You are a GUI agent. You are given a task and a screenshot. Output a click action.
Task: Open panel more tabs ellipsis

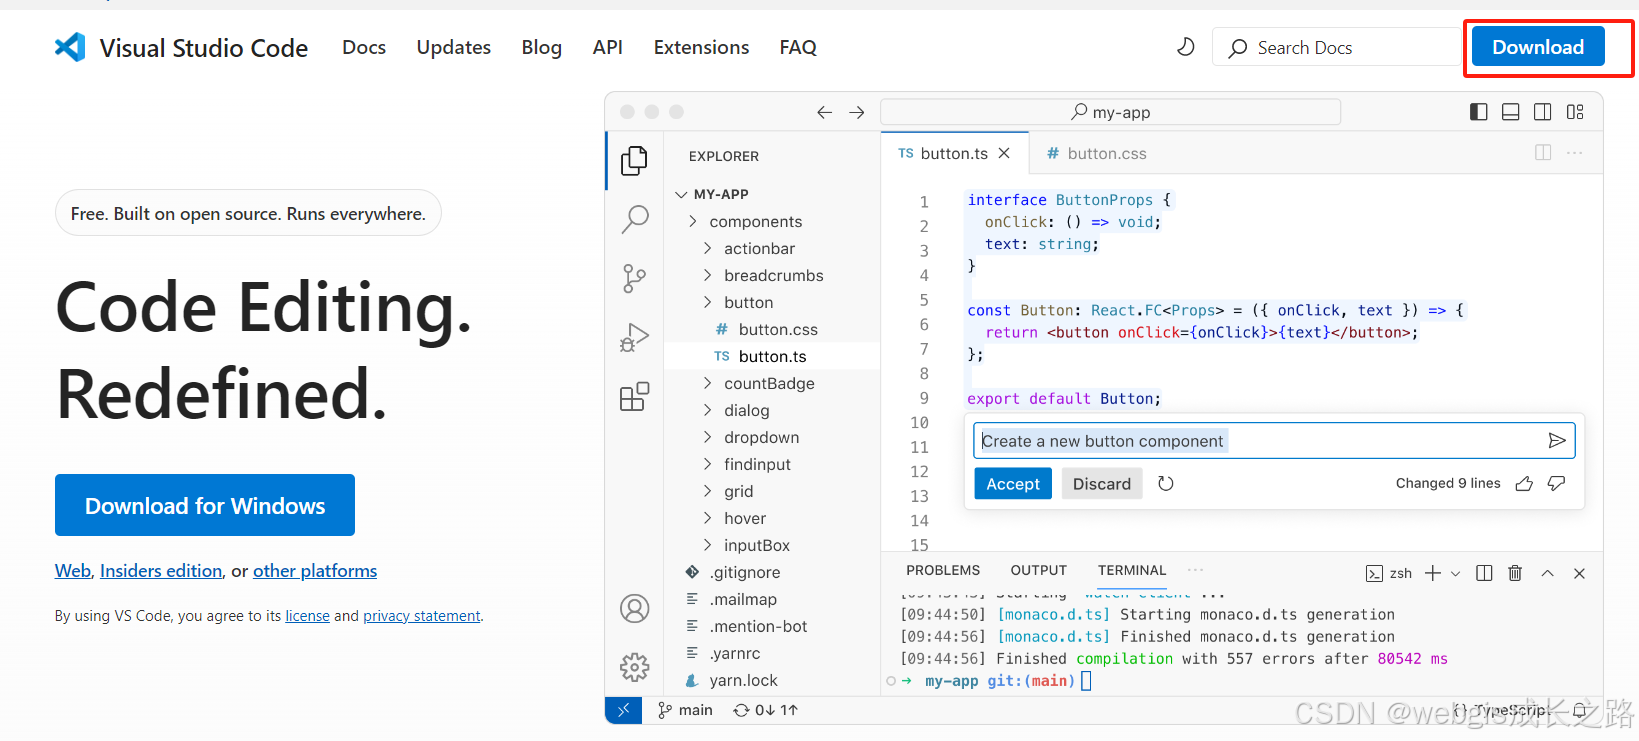click(x=1196, y=570)
